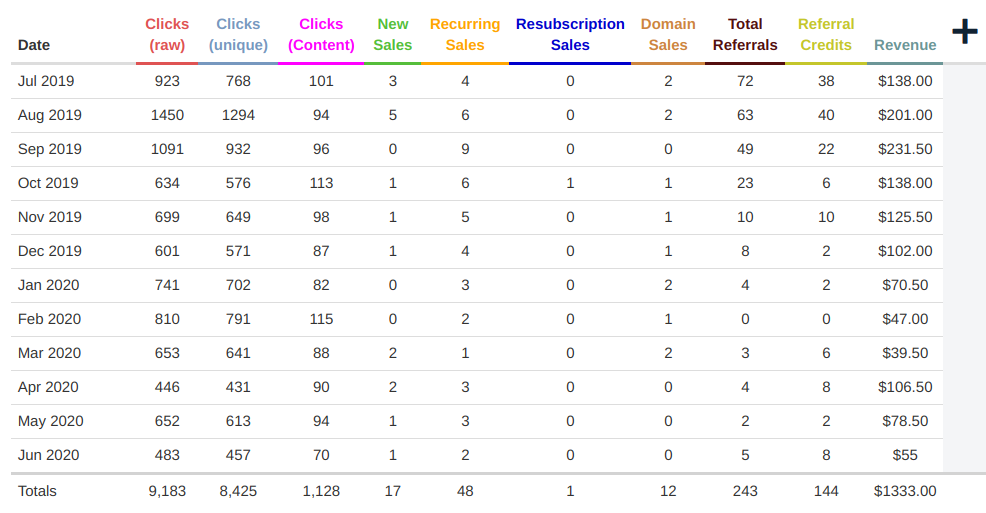Select the Aug 2019 revenue cell $201.00
986x513 pixels.
click(x=905, y=115)
